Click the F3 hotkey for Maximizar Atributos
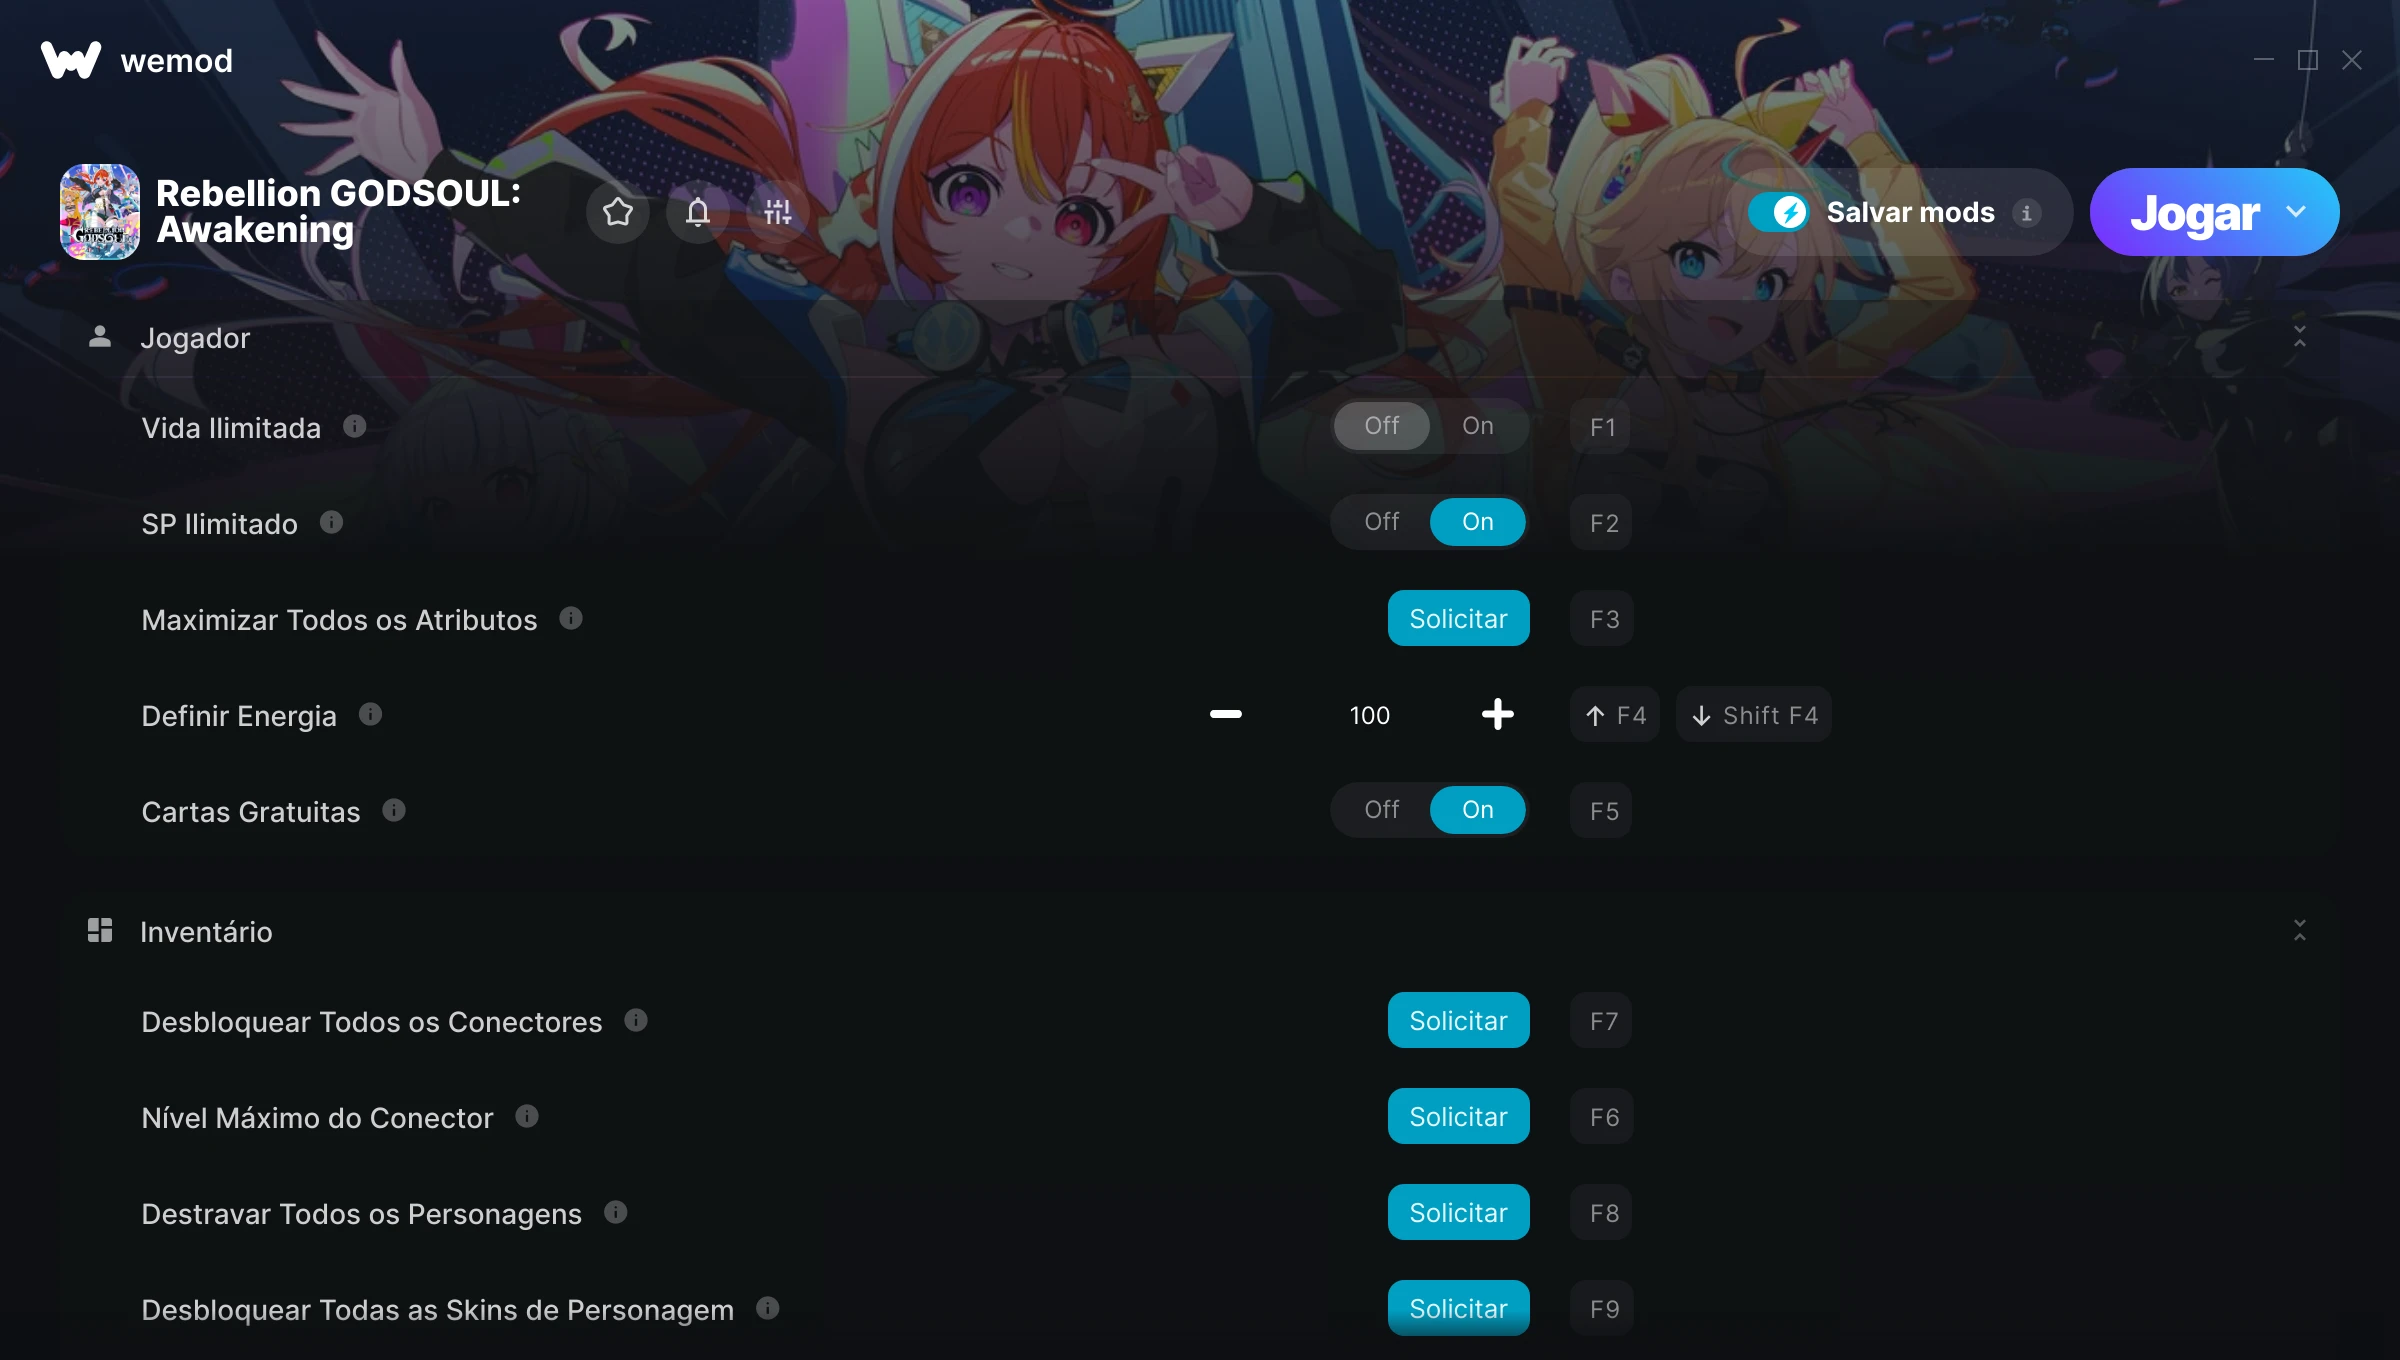2400x1360 pixels. click(1602, 619)
